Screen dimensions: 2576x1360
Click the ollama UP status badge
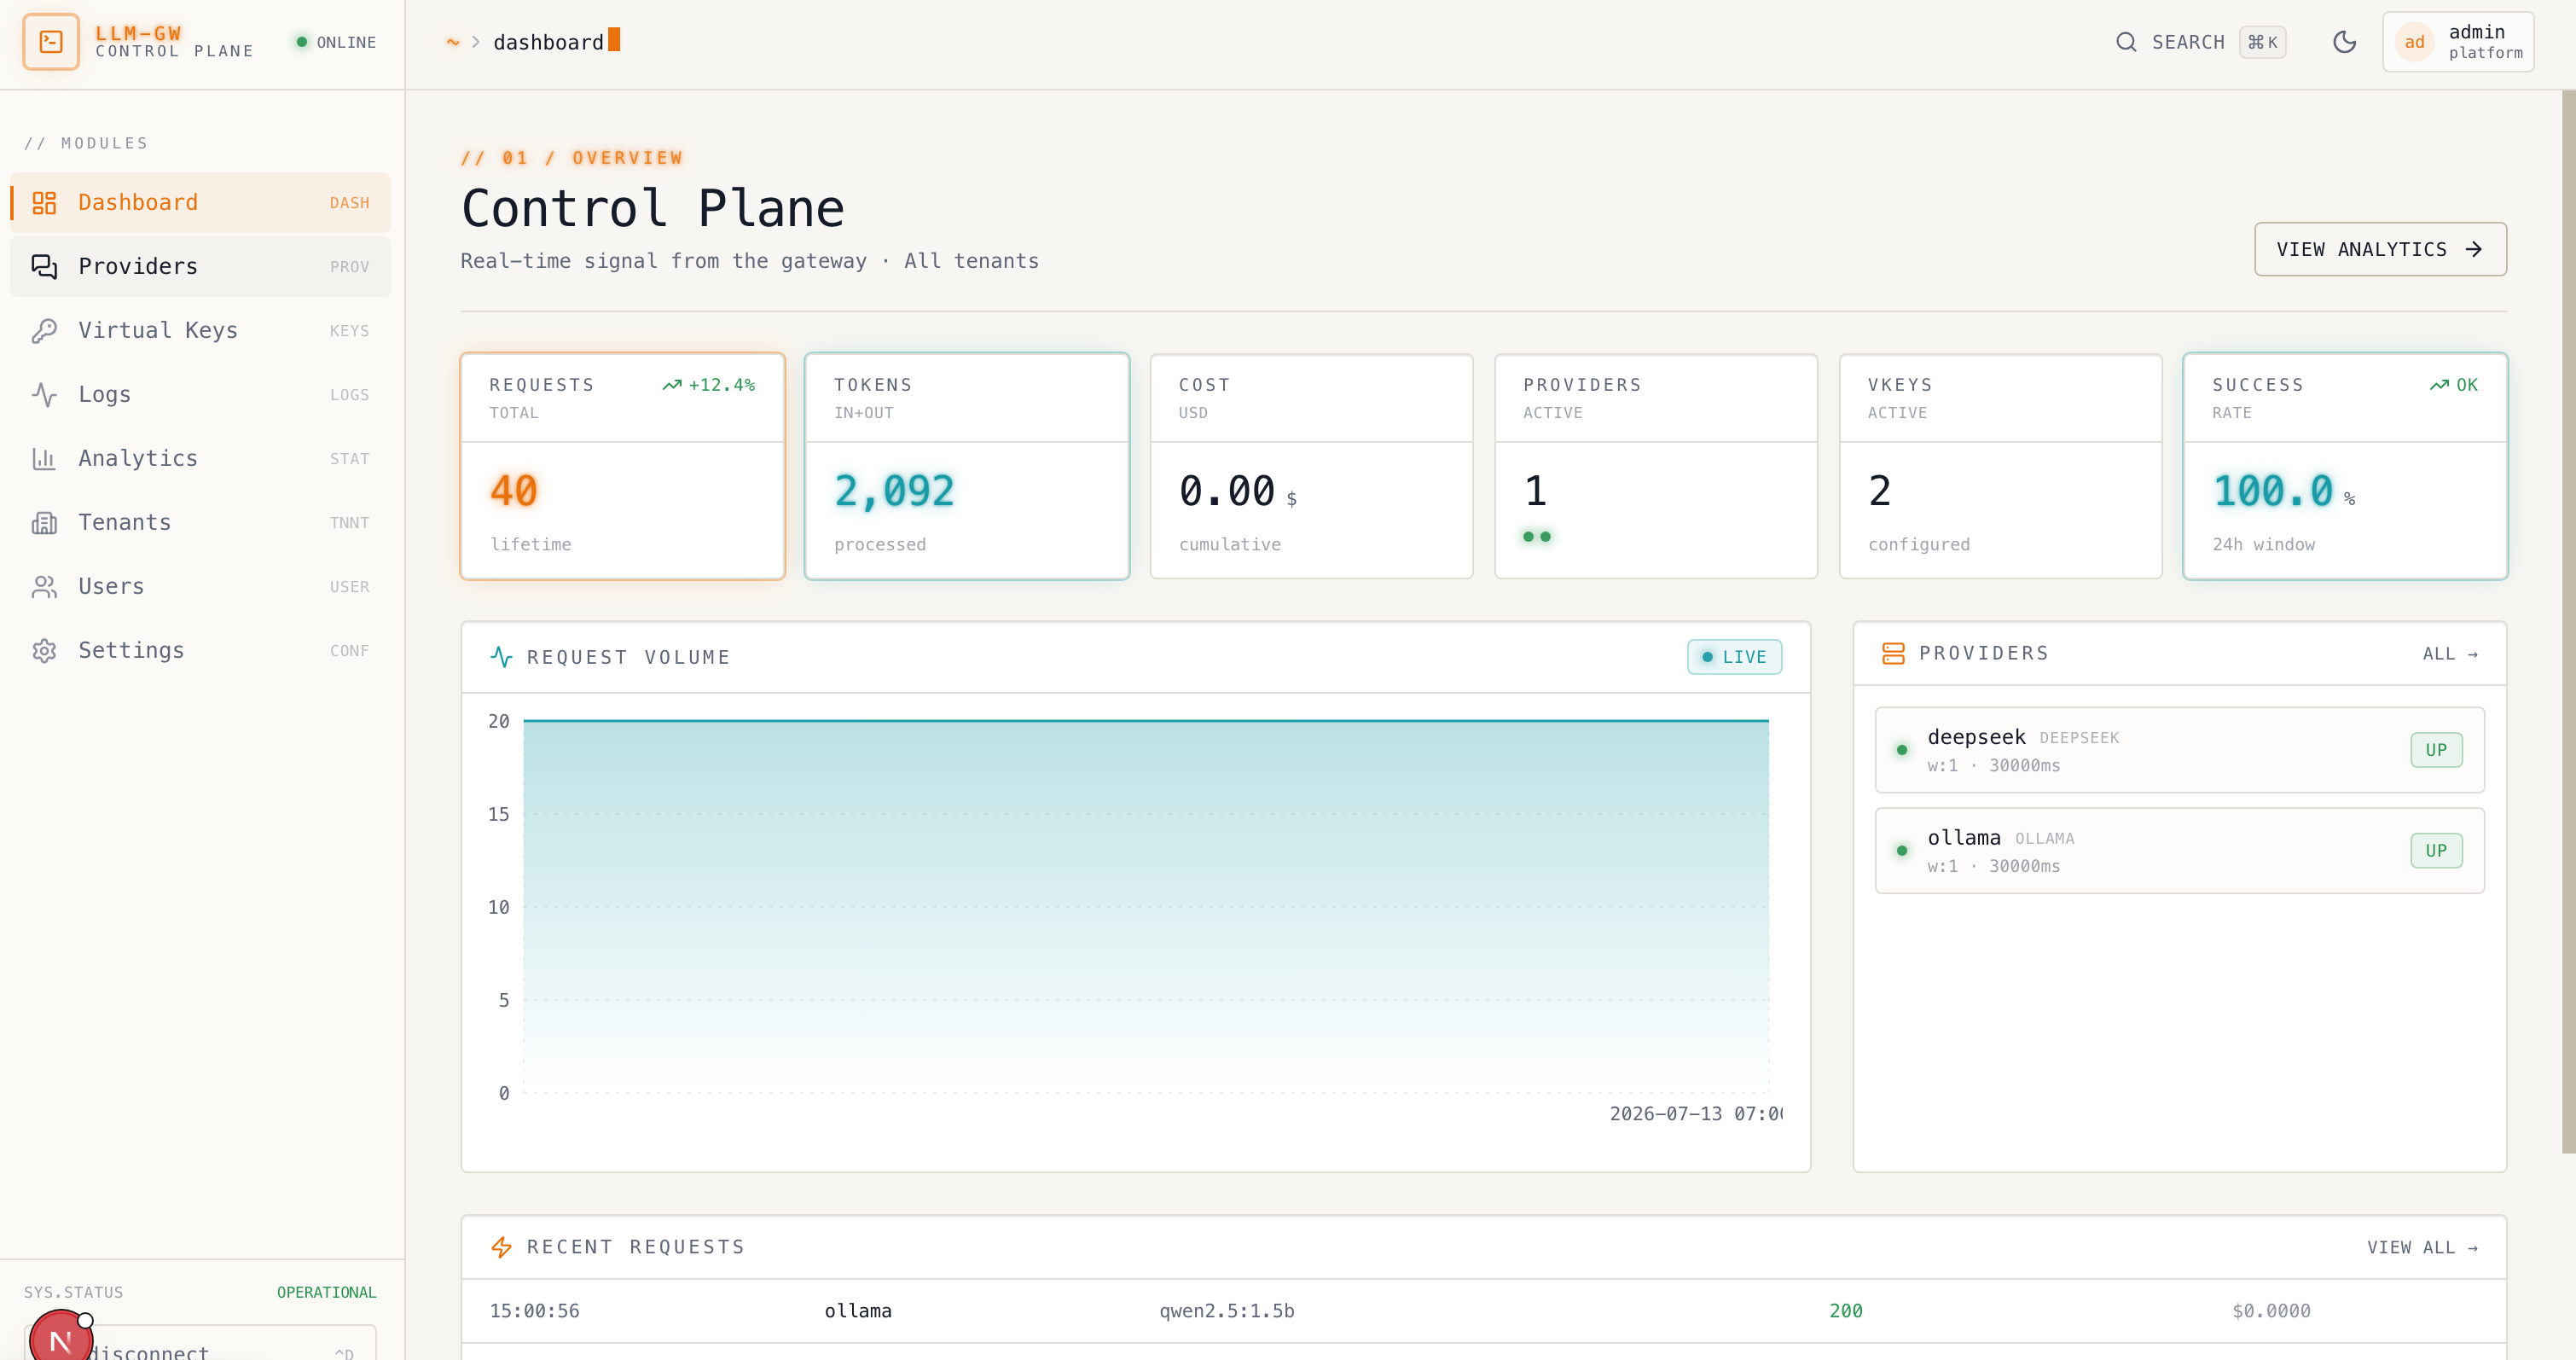2436,851
